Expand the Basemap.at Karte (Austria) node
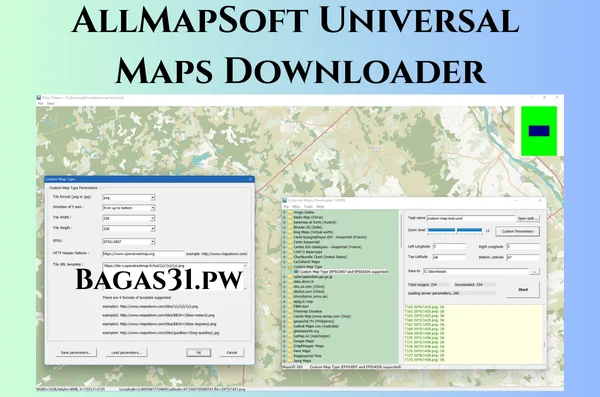This screenshot has width=600, height=397. 284,222
